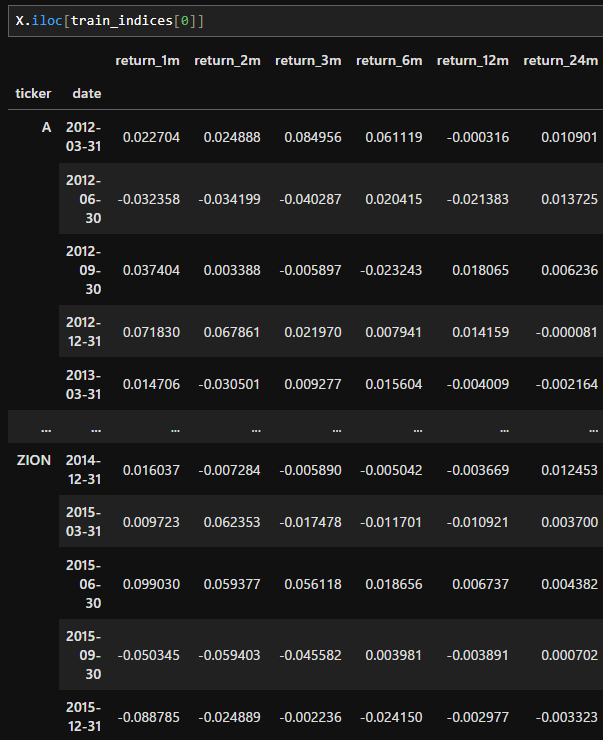Click the value -0.030501

[x=229, y=385]
